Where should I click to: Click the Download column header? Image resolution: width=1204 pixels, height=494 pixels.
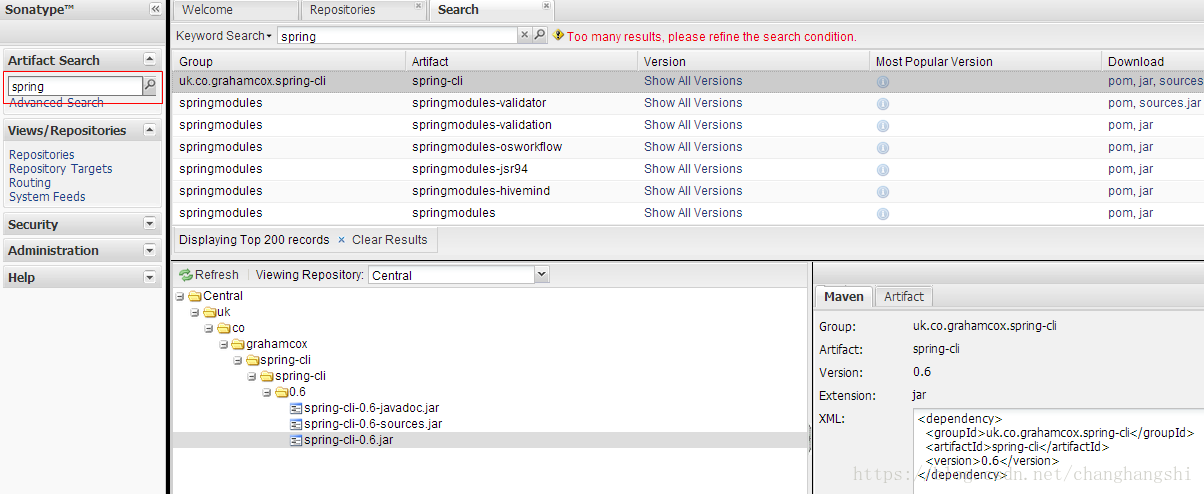point(1153,61)
